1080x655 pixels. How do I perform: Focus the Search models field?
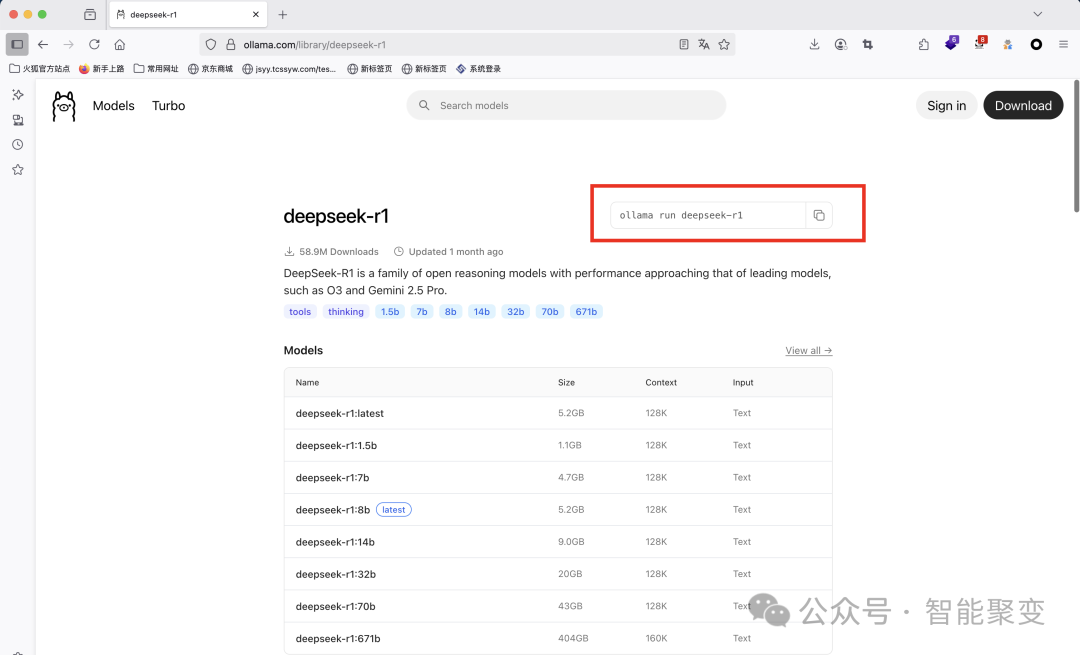[x=566, y=105]
